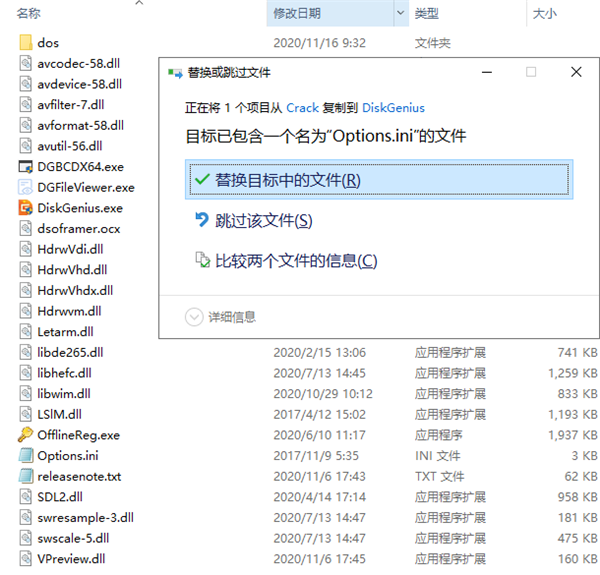Sort by the 大小 column header
This screenshot has width=600, height=575.
545,13
